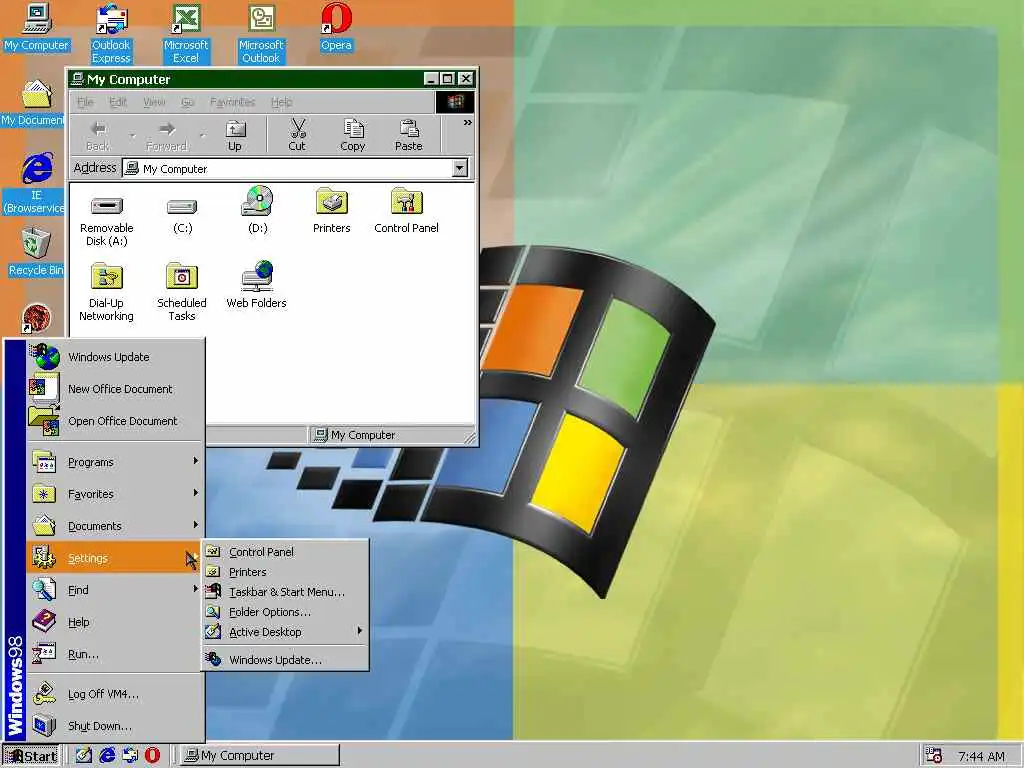The width and height of the screenshot is (1024, 768).
Task: Click the Up toolbar button
Action: point(234,136)
